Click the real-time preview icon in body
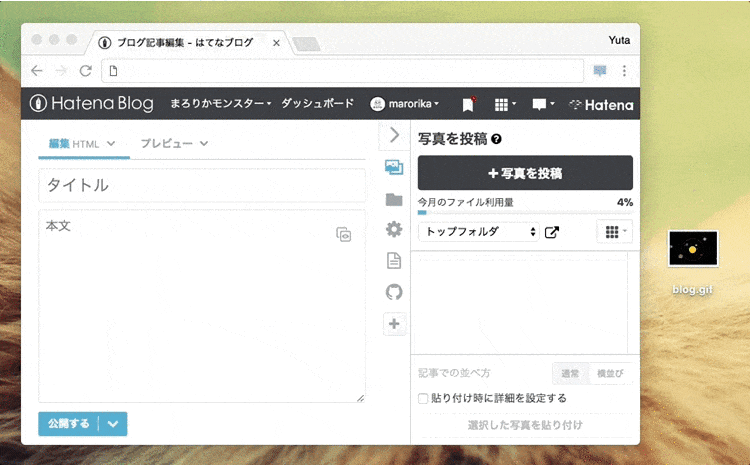750x465 pixels. (343, 234)
